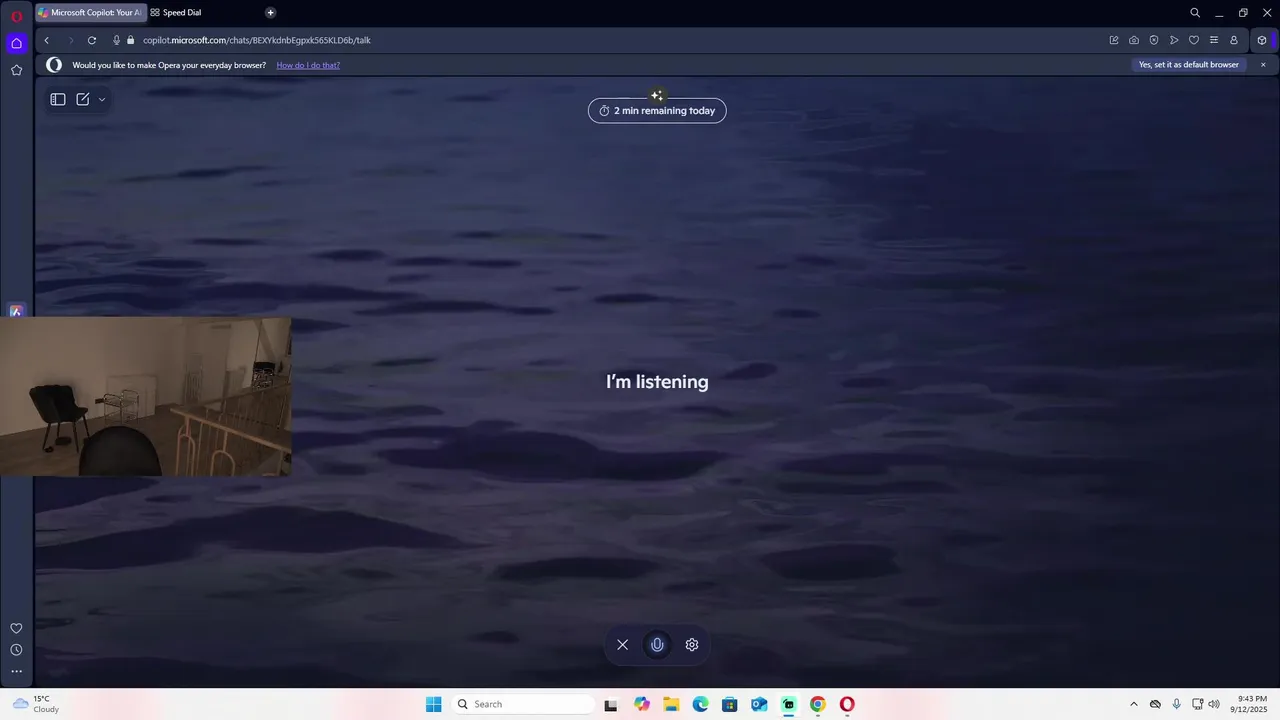
Task: Start a new chat with compose icon
Action: tap(83, 99)
